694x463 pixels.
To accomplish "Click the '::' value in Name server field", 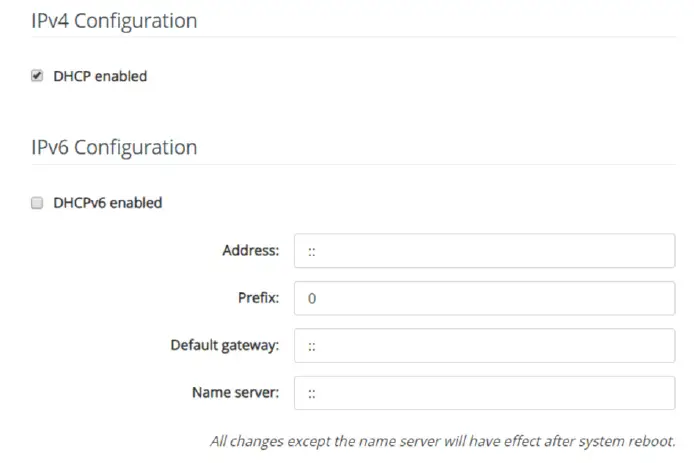I will pos(312,393).
